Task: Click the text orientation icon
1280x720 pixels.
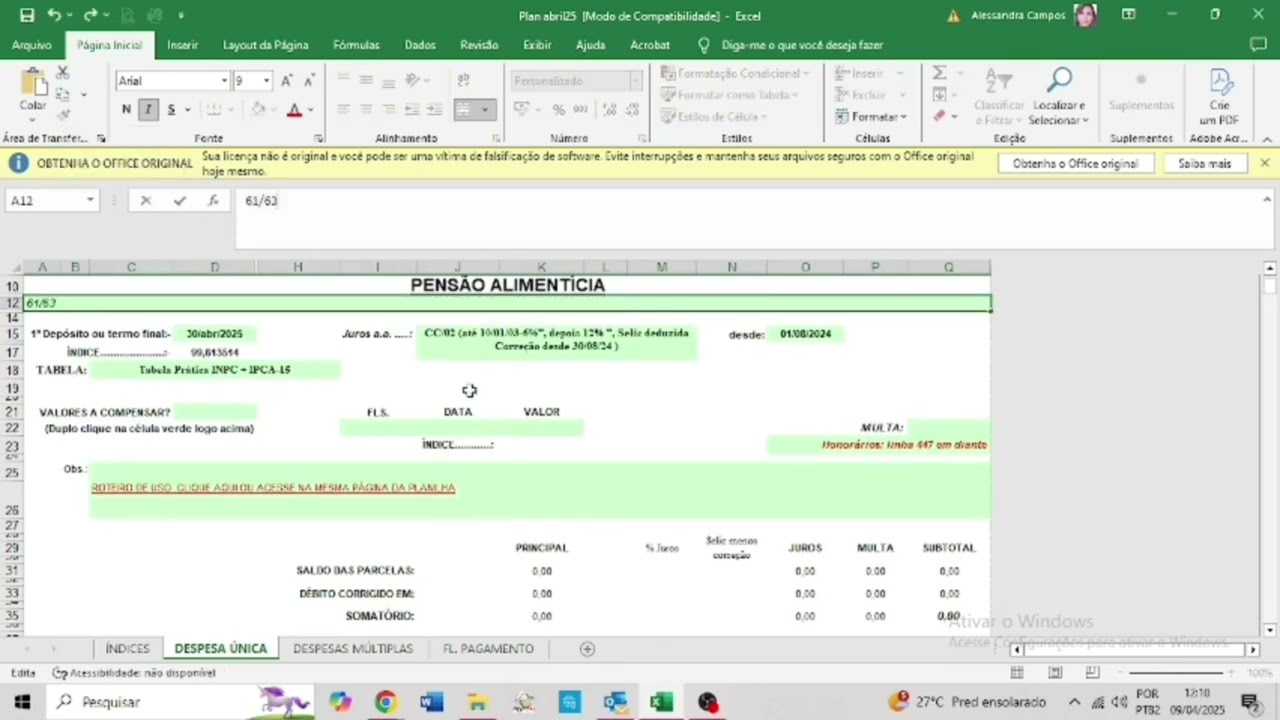Action: (414, 80)
